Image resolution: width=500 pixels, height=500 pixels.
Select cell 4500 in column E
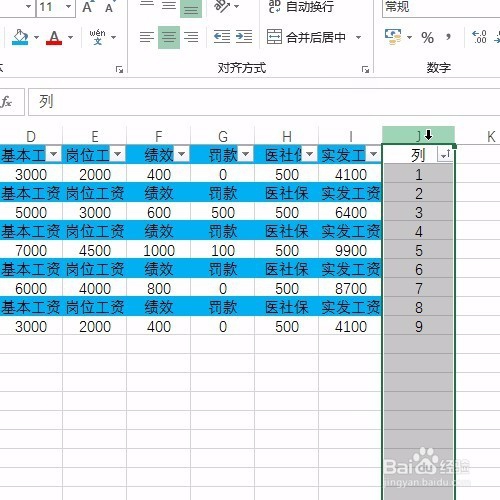pos(95,251)
